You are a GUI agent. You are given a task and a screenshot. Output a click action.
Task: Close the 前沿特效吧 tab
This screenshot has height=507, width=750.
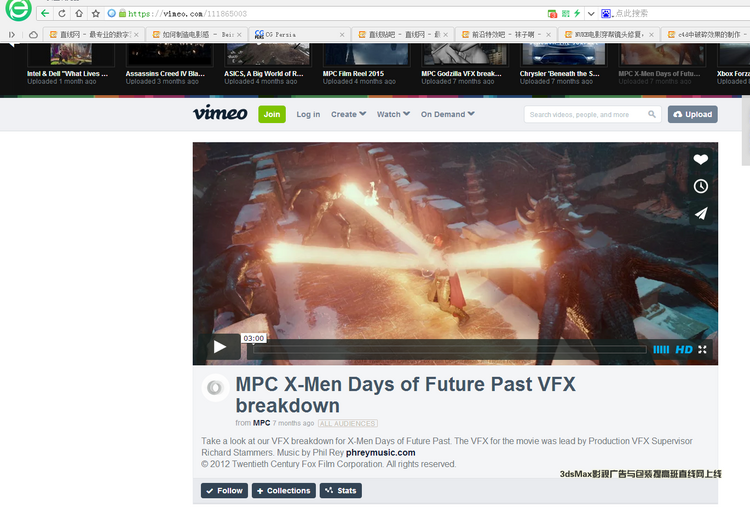548,34
